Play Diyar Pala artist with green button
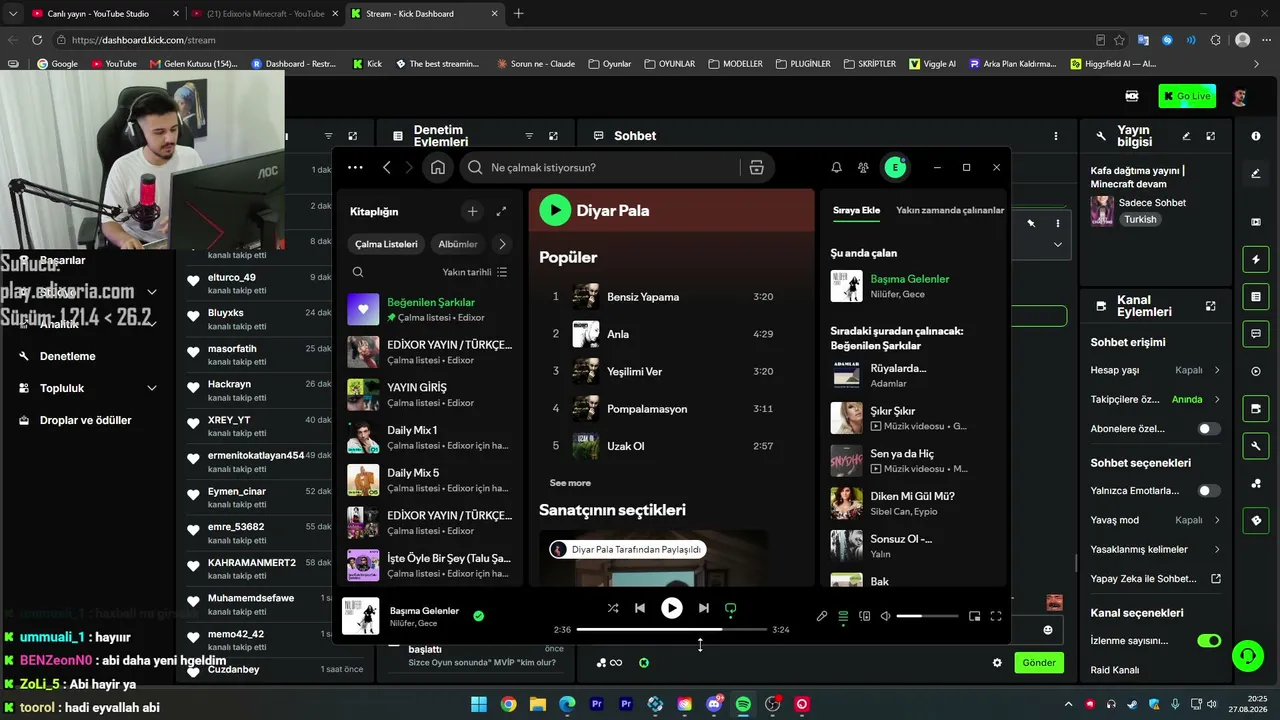Viewport: 1280px width, 720px height. [555, 210]
